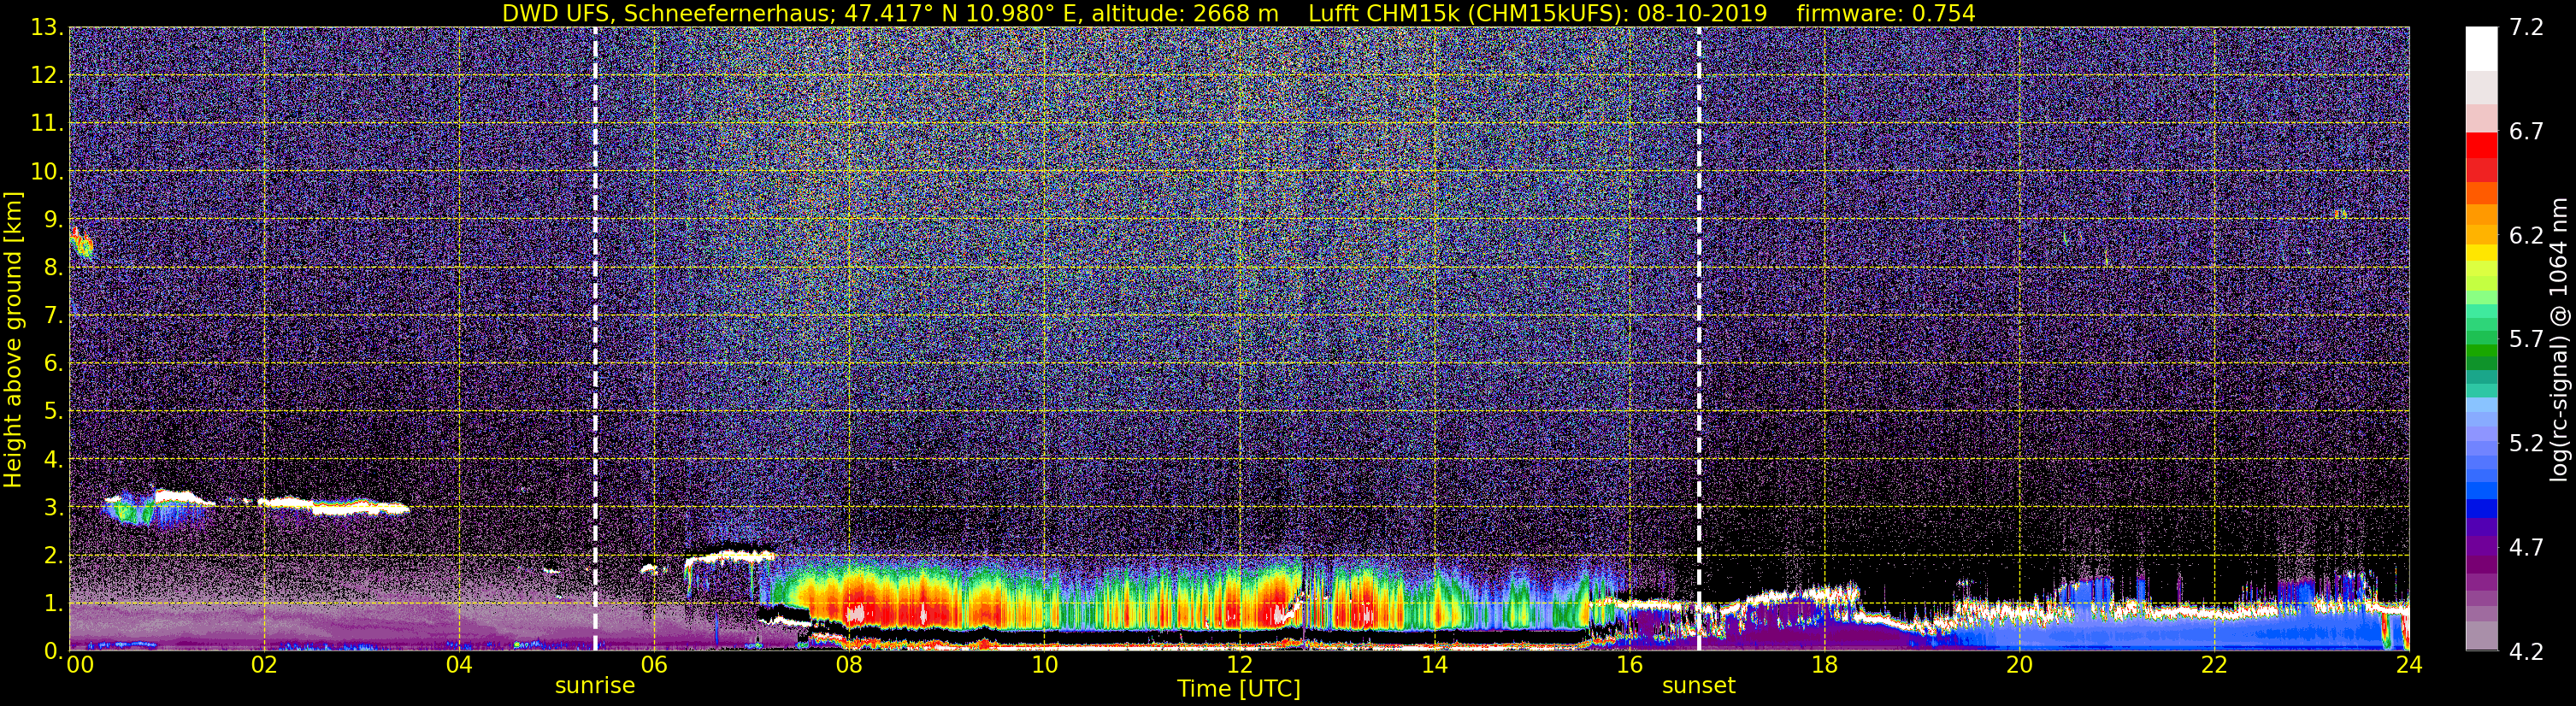2576x706 pixels.
Task: Click the height axis tick '0.'
Action: point(53,651)
